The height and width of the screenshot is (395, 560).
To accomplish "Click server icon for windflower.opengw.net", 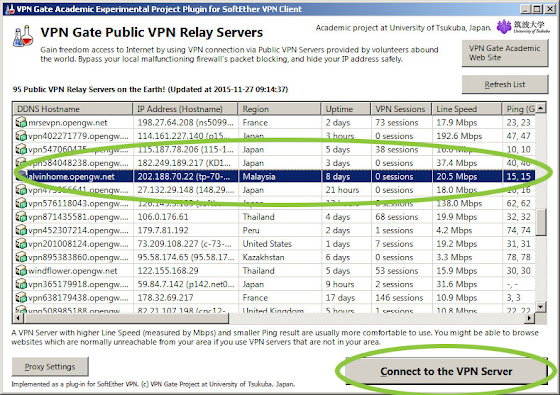I will (21, 271).
